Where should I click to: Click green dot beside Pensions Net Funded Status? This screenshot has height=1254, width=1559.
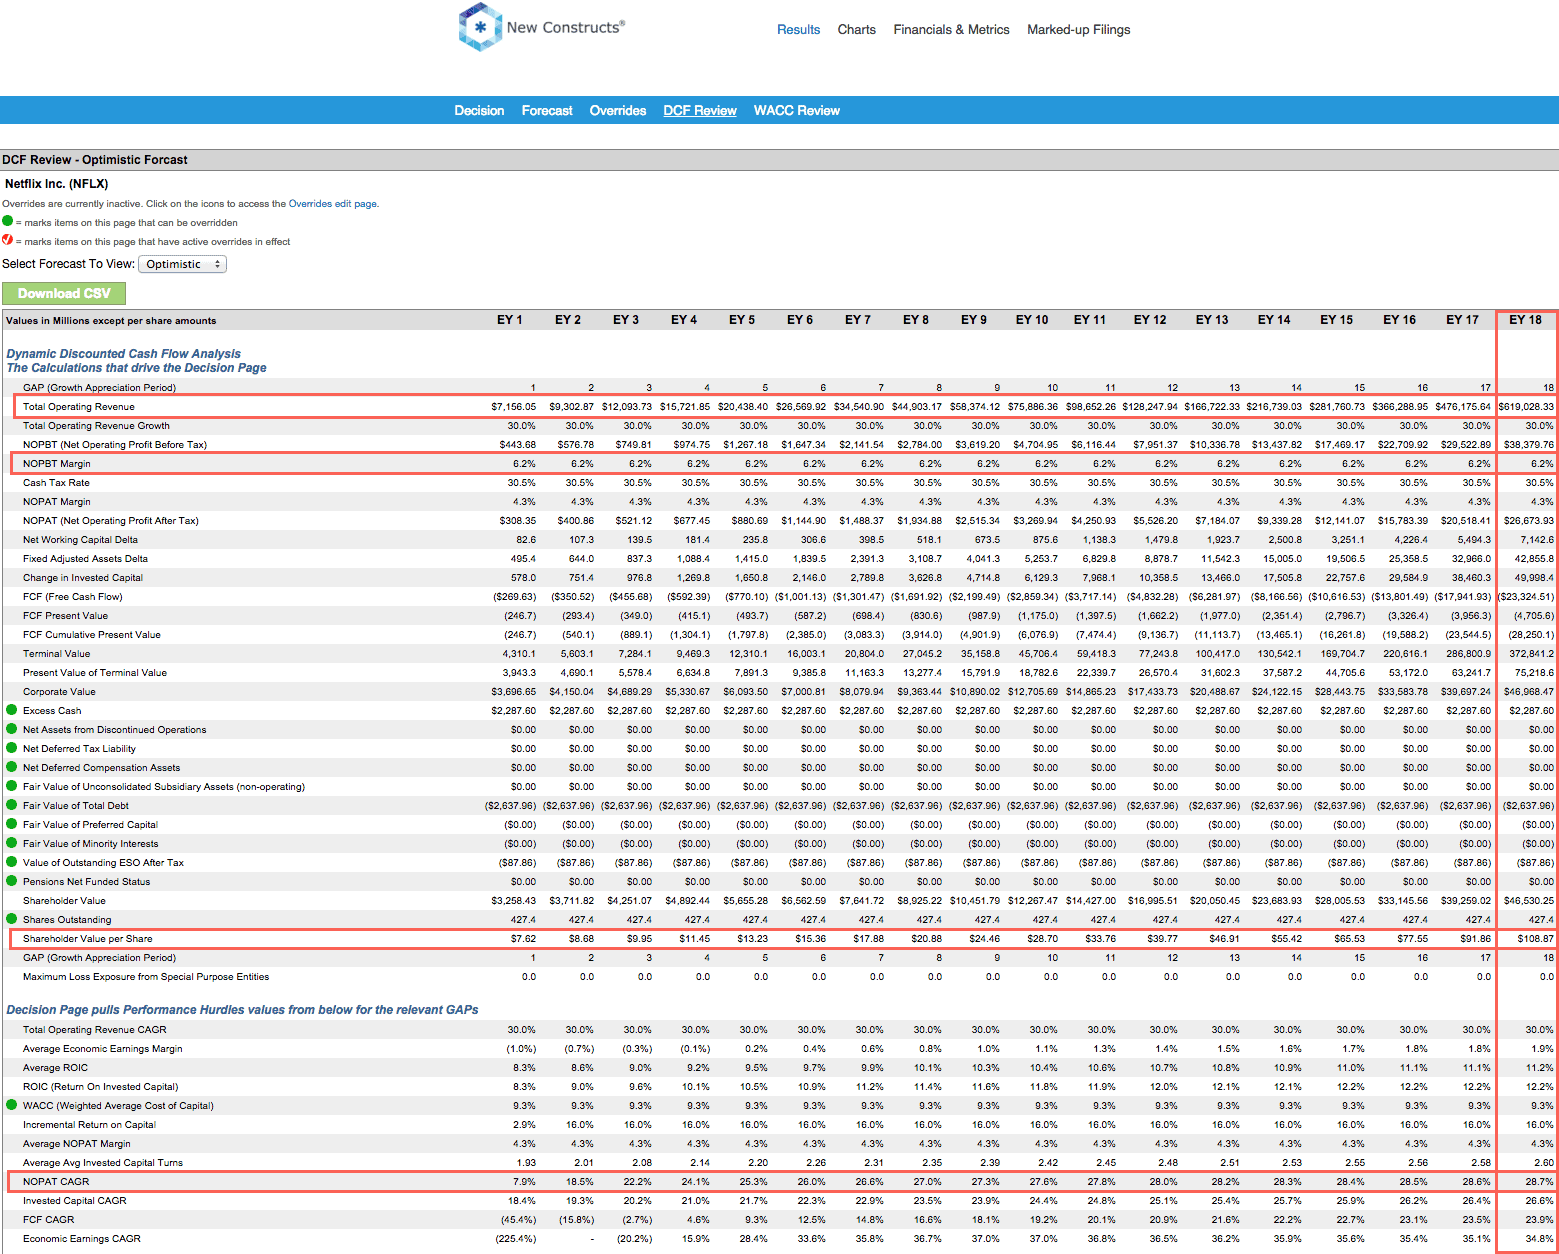[x=12, y=881]
